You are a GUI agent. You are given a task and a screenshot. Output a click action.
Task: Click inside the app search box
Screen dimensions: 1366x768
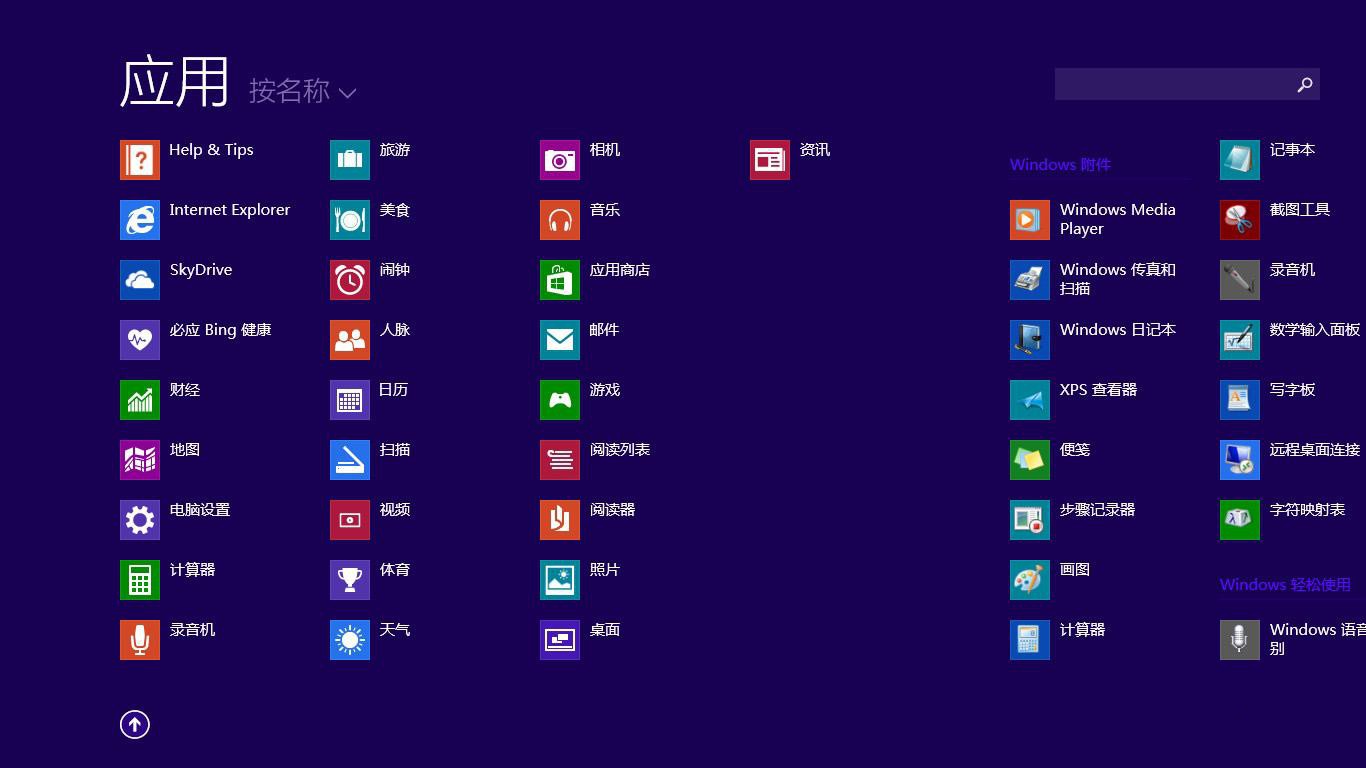click(1170, 85)
